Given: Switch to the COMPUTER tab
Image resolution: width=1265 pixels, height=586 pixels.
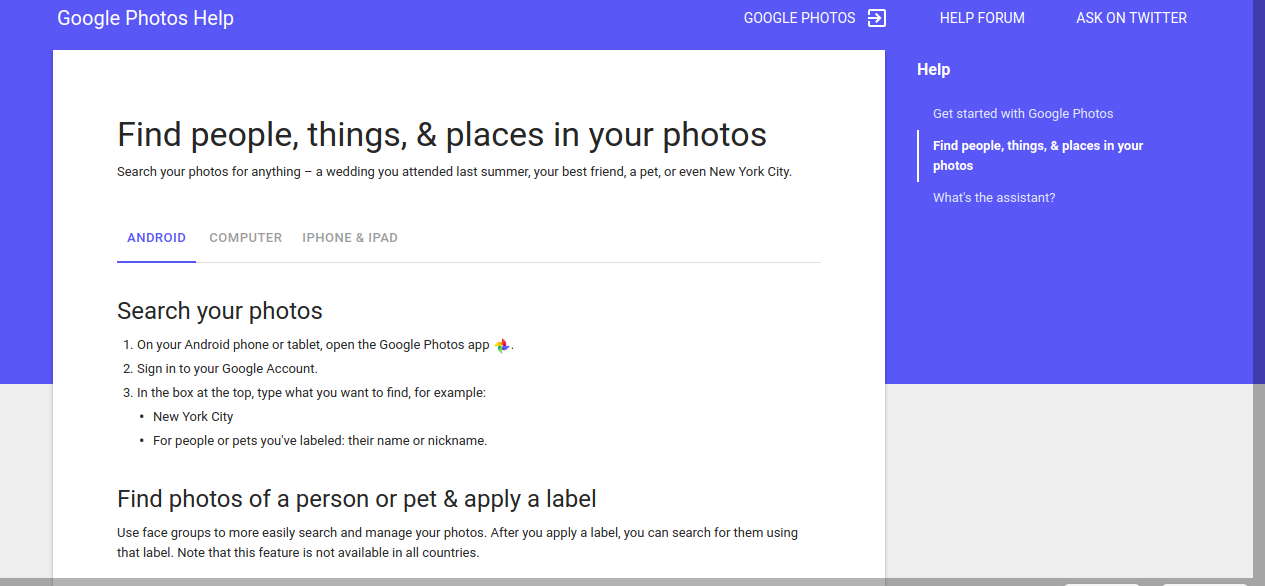Looking at the screenshot, I should pyautogui.click(x=245, y=238).
